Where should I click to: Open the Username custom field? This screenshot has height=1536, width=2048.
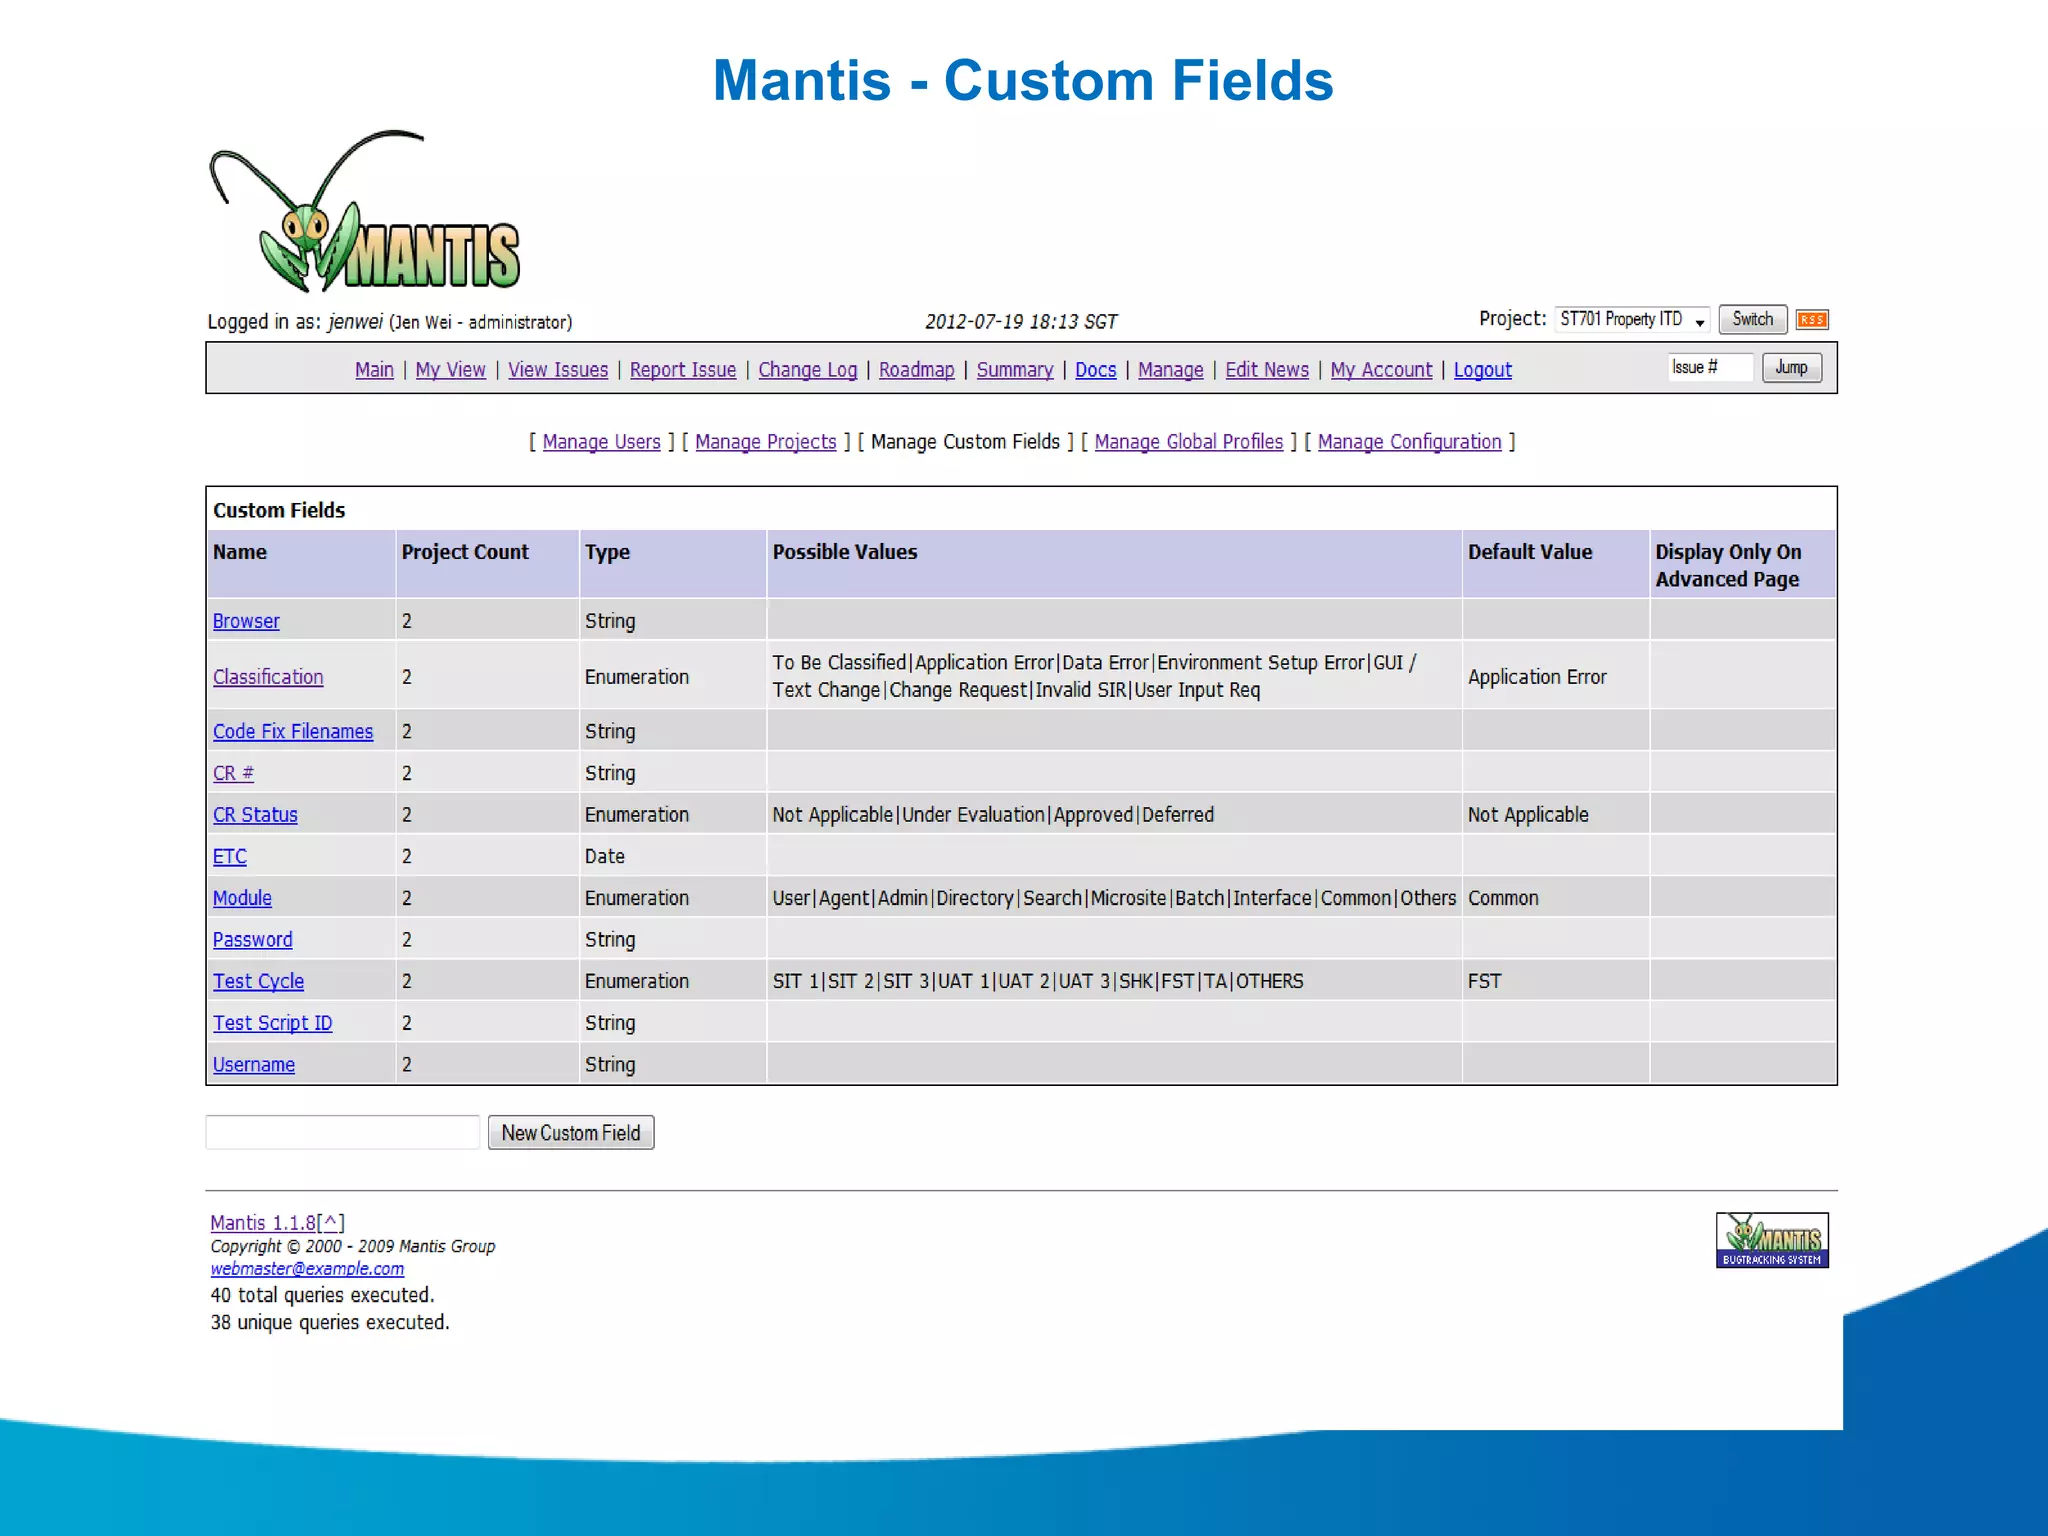click(254, 1065)
